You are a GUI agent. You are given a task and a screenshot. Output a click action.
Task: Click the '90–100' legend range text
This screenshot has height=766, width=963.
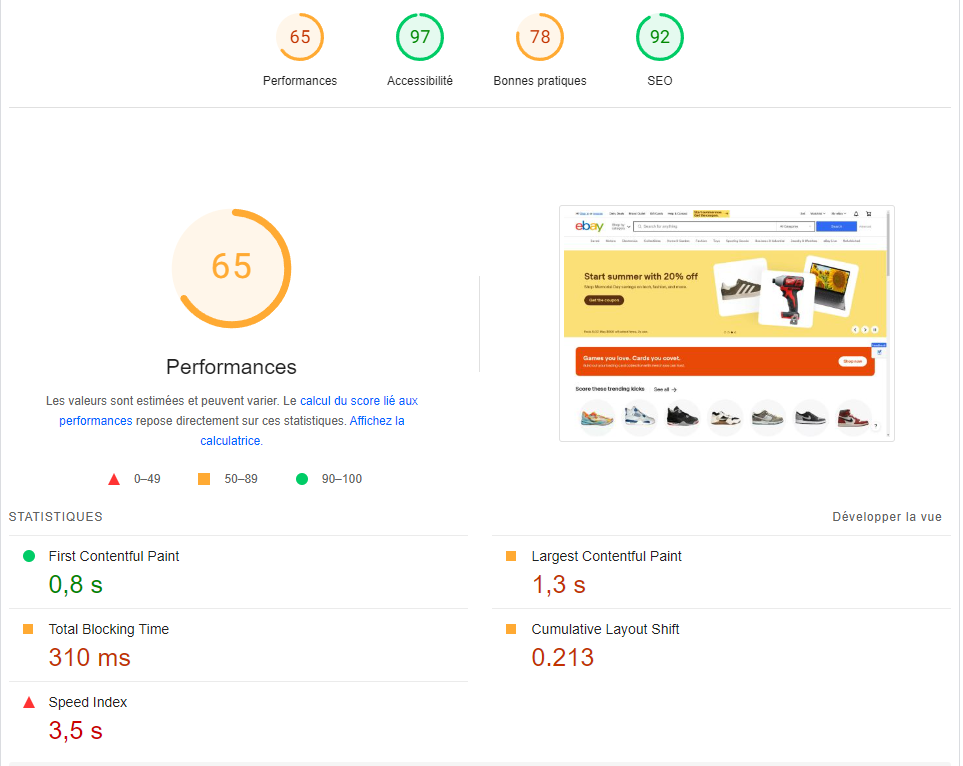pyautogui.click(x=342, y=479)
